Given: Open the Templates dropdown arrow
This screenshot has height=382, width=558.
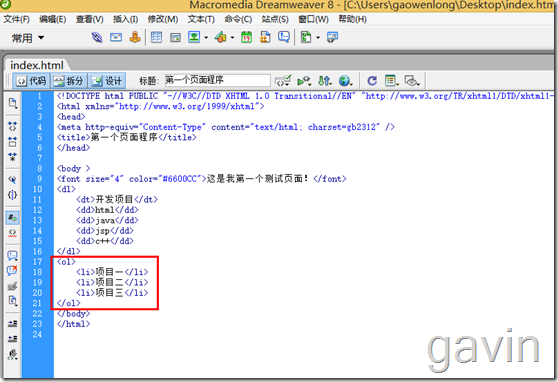Looking at the screenshot, I should (318, 37).
